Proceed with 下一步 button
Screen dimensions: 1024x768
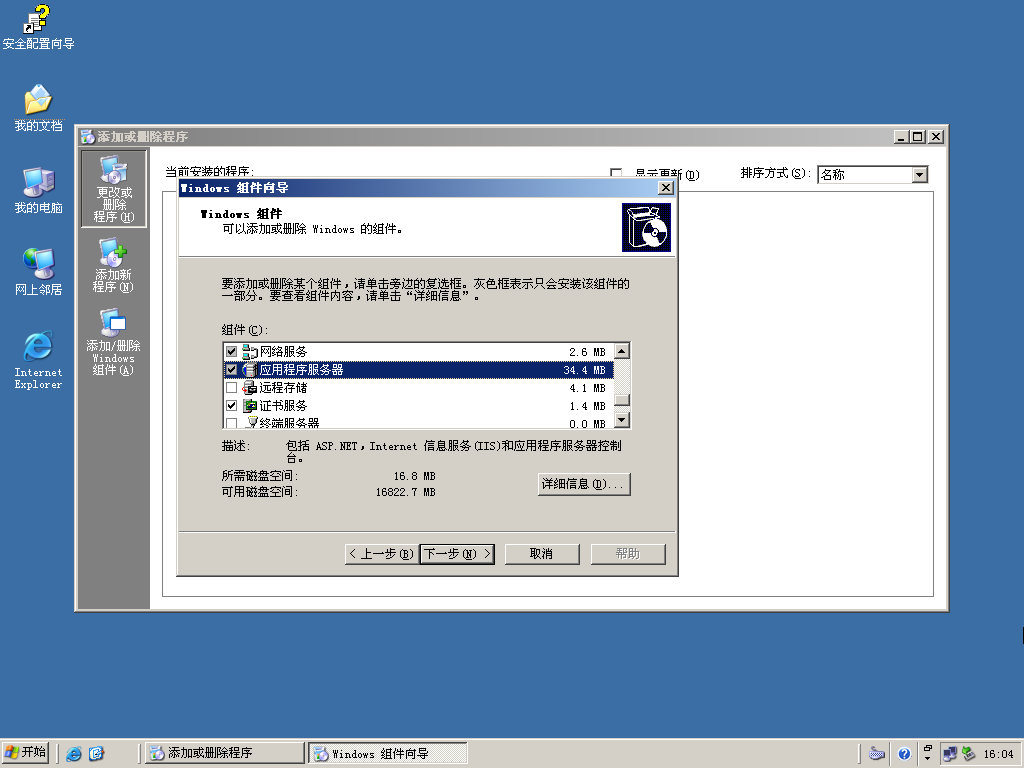pos(456,554)
